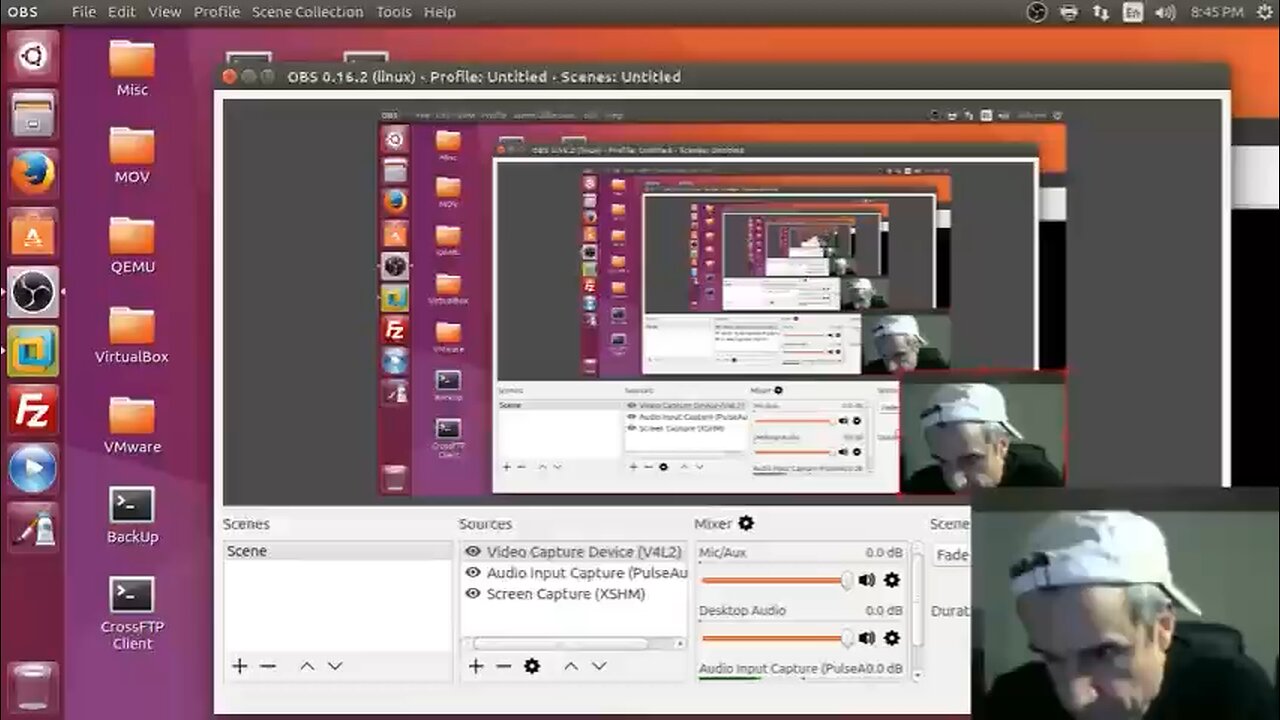Open the session gear menu in top panel
This screenshot has height=720, width=1280.
click(1265, 12)
